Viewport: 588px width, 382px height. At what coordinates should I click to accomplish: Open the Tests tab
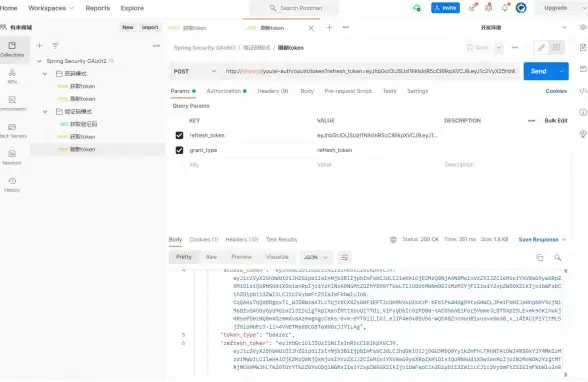coord(389,91)
